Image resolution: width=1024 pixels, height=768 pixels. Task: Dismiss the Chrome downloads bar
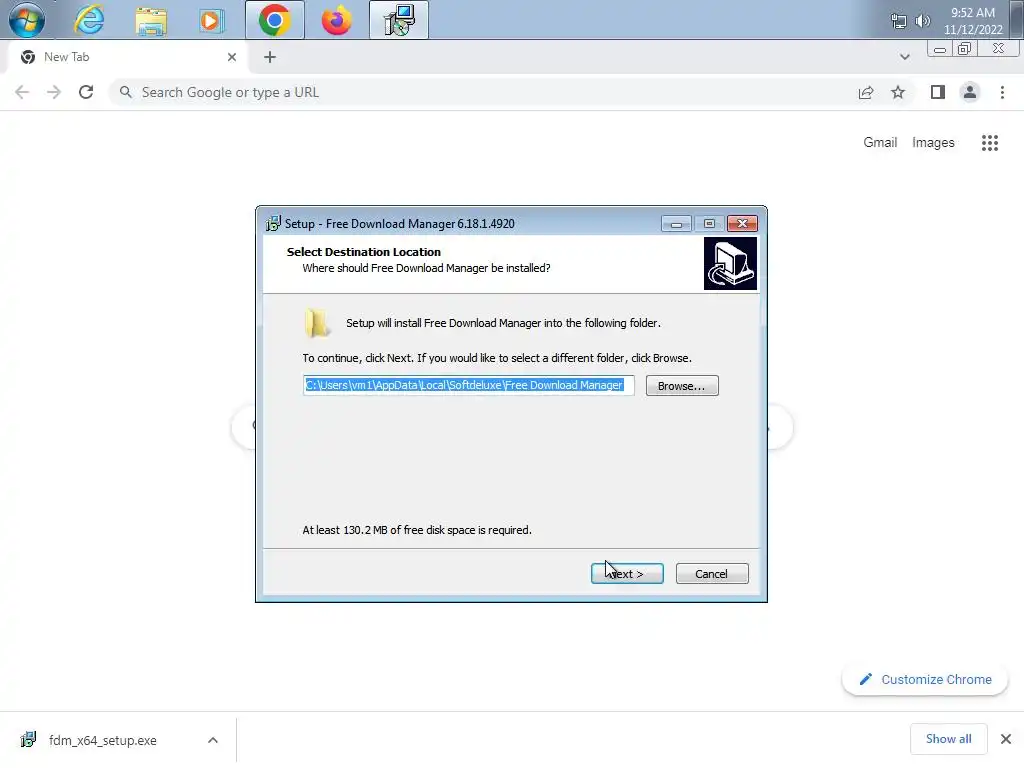click(x=1006, y=739)
